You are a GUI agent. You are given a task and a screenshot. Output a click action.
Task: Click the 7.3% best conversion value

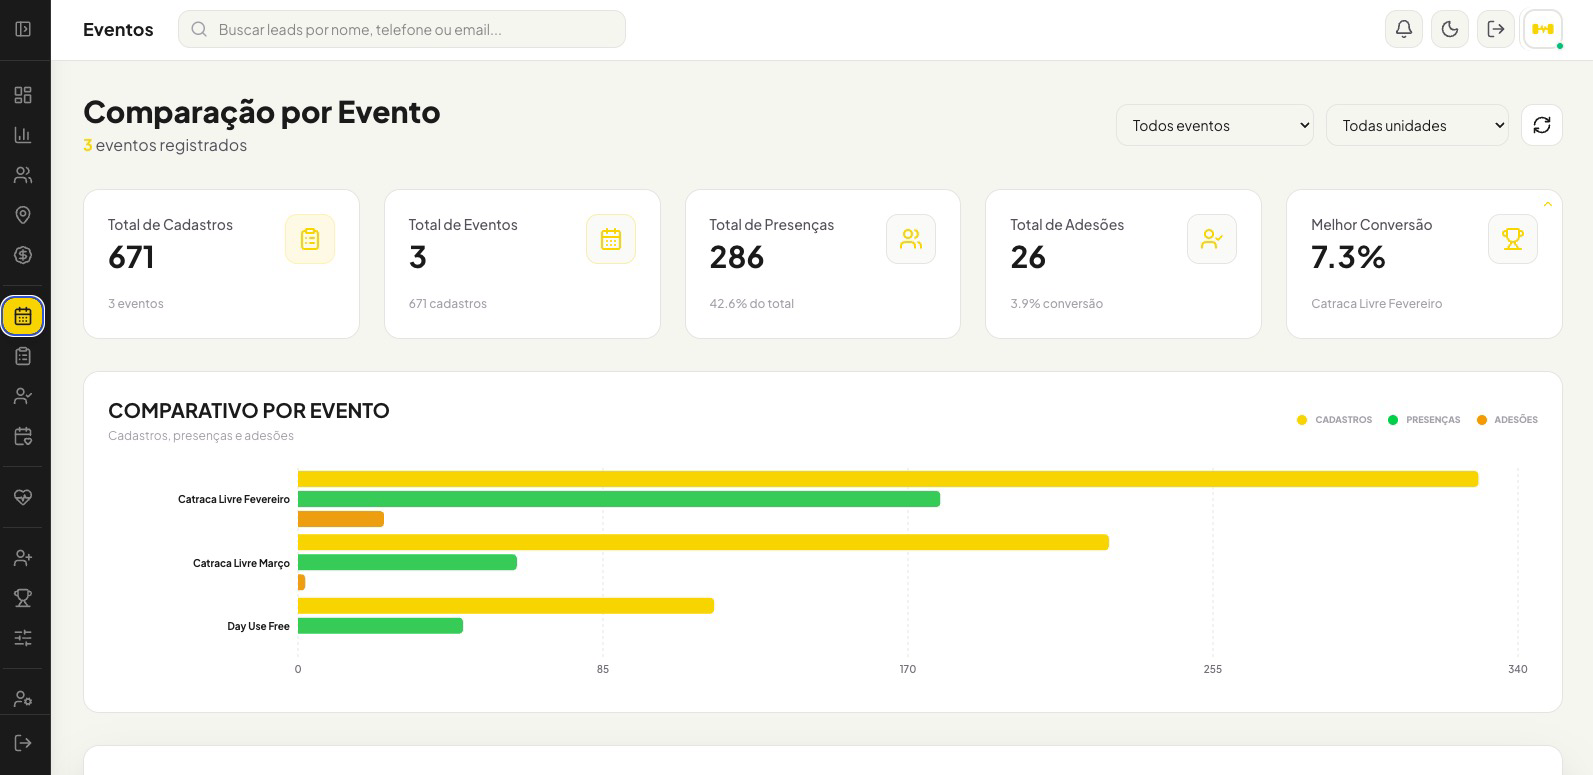tap(1348, 257)
